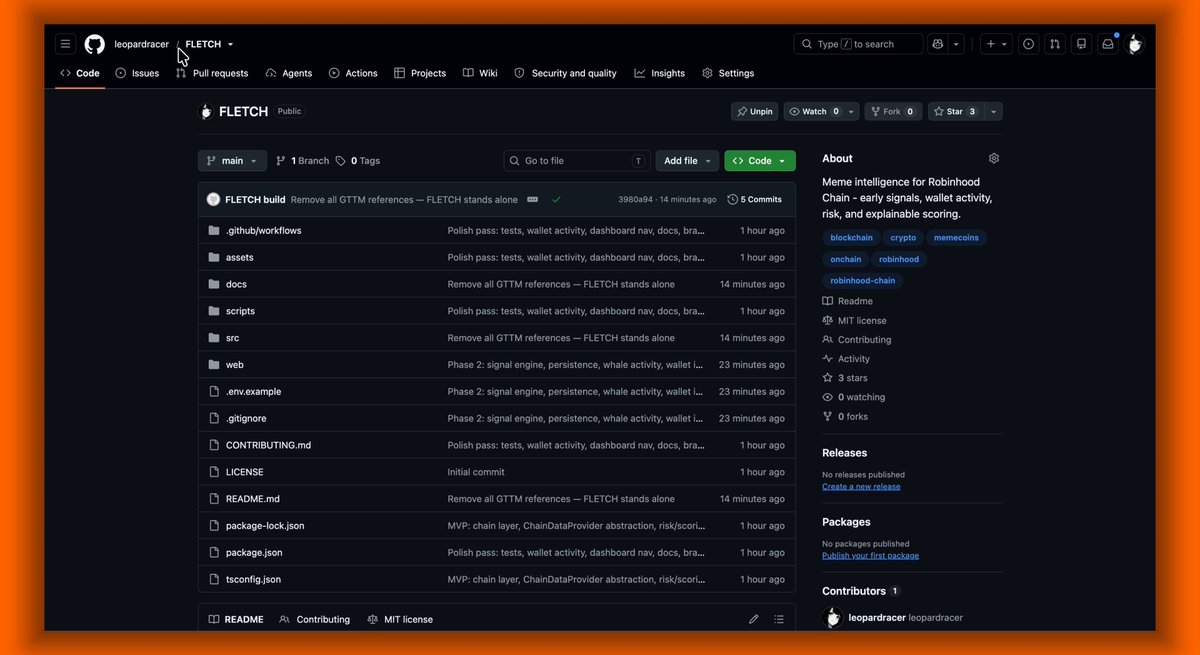1200x655 pixels.
Task: Open the global Issues icon in header
Action: 1030,44
